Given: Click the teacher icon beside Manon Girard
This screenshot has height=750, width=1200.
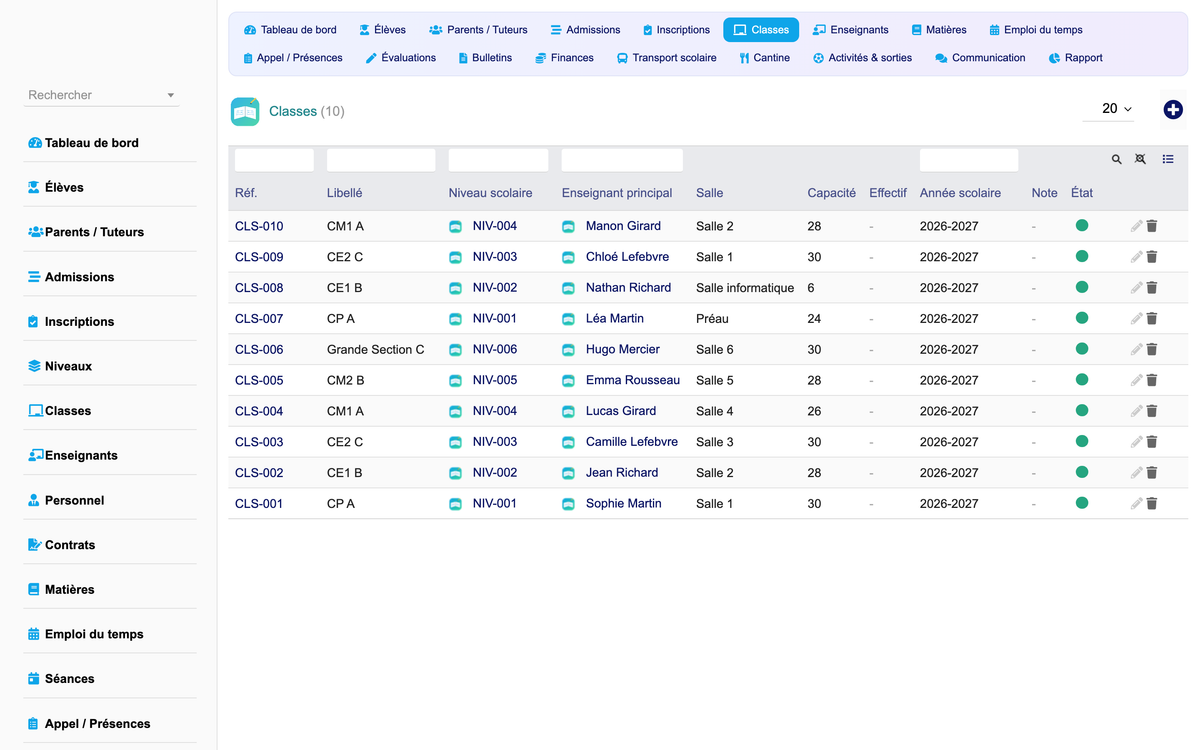Looking at the screenshot, I should tap(568, 227).
